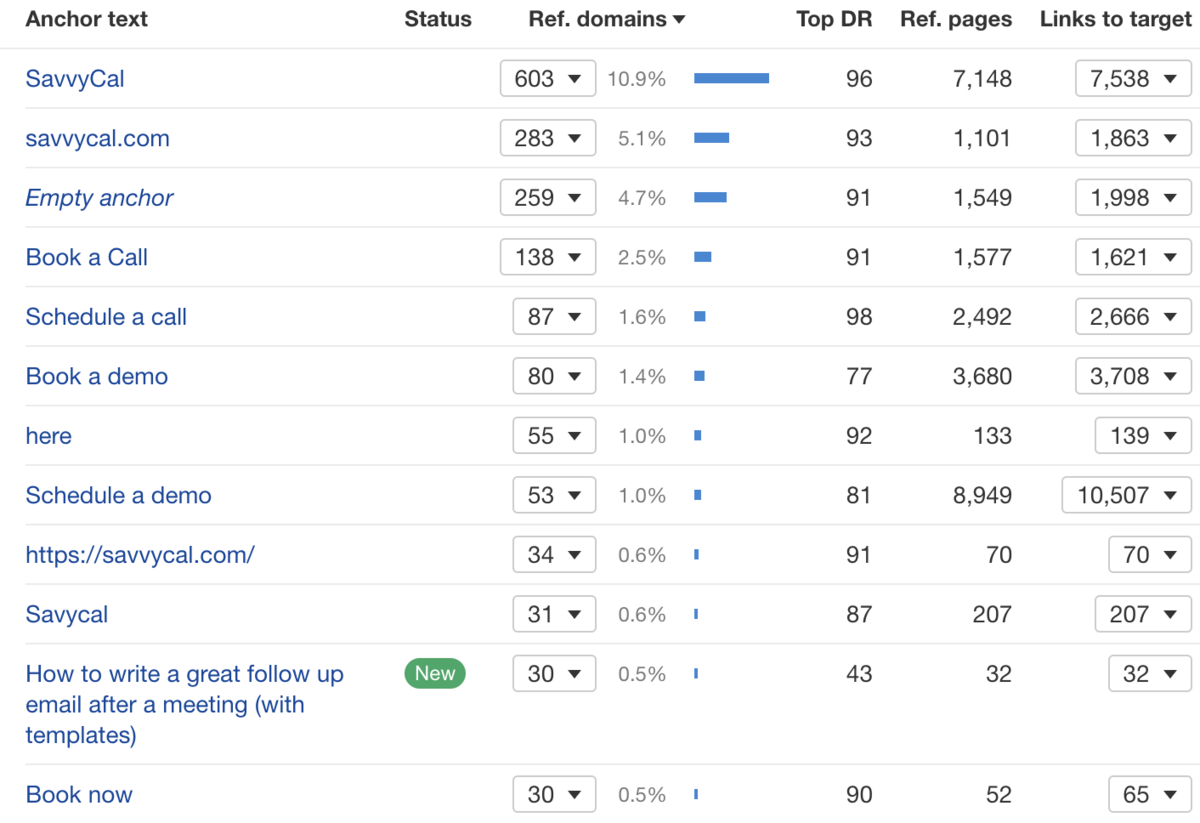Click the savvycal.com anchor link
This screenshot has height=823, width=1200.
(97, 139)
